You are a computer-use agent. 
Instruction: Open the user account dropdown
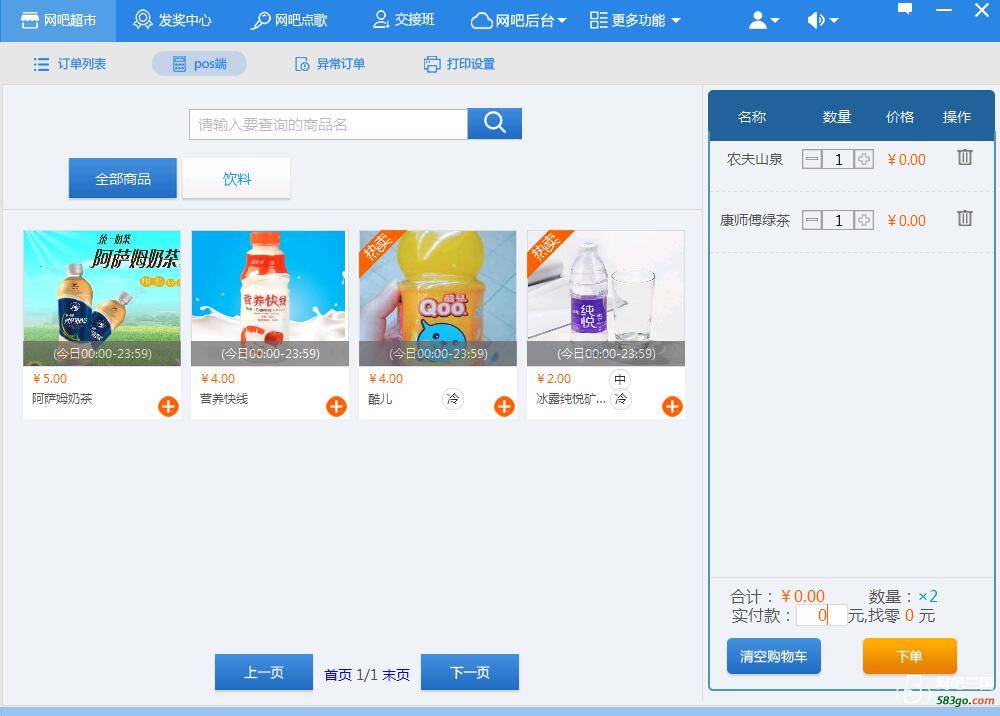(764, 20)
